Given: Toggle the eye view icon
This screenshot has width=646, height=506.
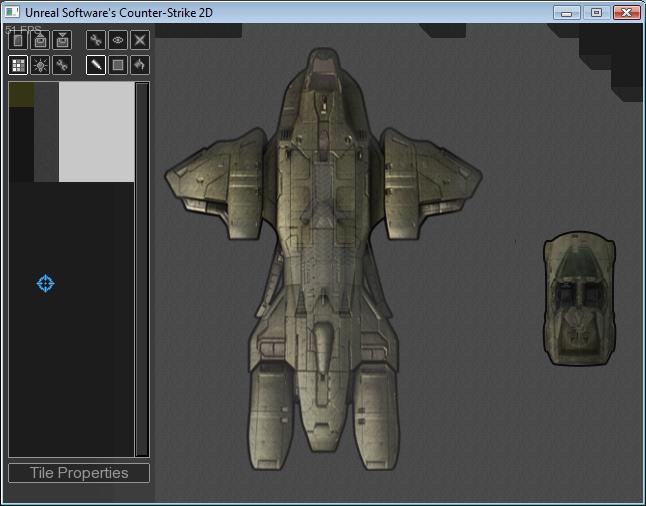Looking at the screenshot, I should (x=118, y=40).
